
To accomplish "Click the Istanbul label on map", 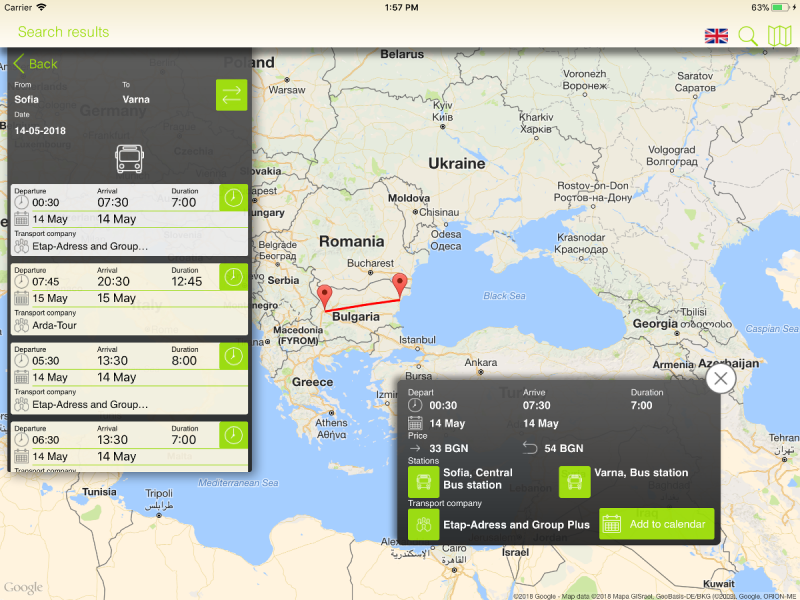I will (417, 340).
